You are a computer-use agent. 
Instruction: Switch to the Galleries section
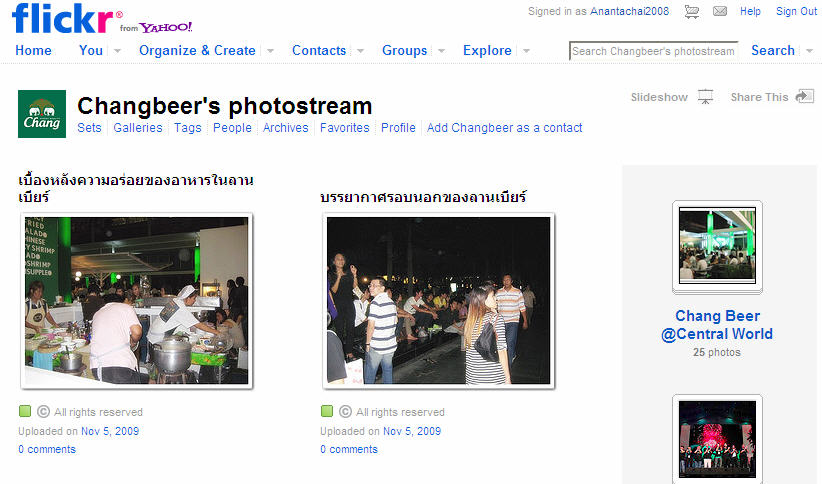(137, 128)
